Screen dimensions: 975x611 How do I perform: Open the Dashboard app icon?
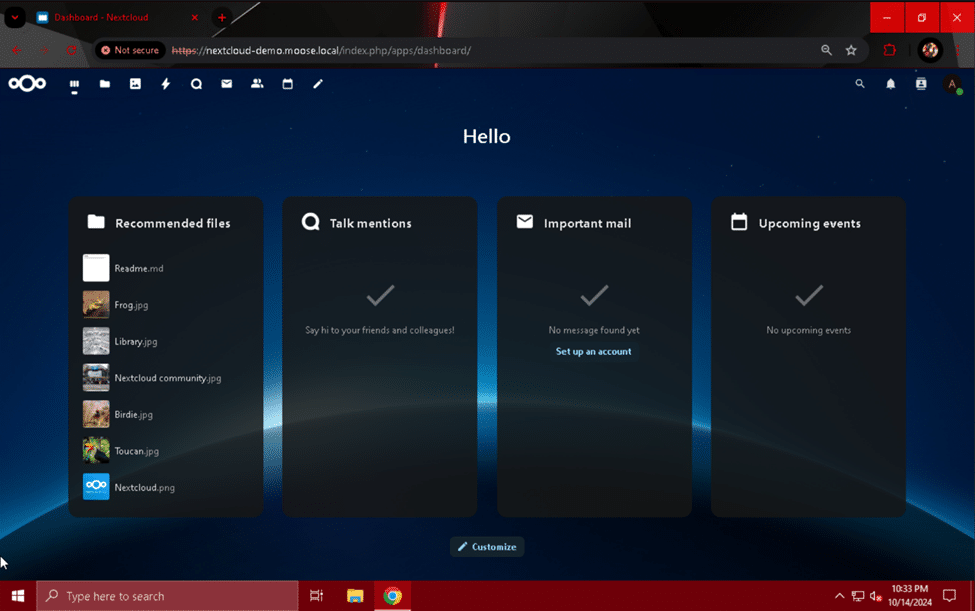click(74, 84)
